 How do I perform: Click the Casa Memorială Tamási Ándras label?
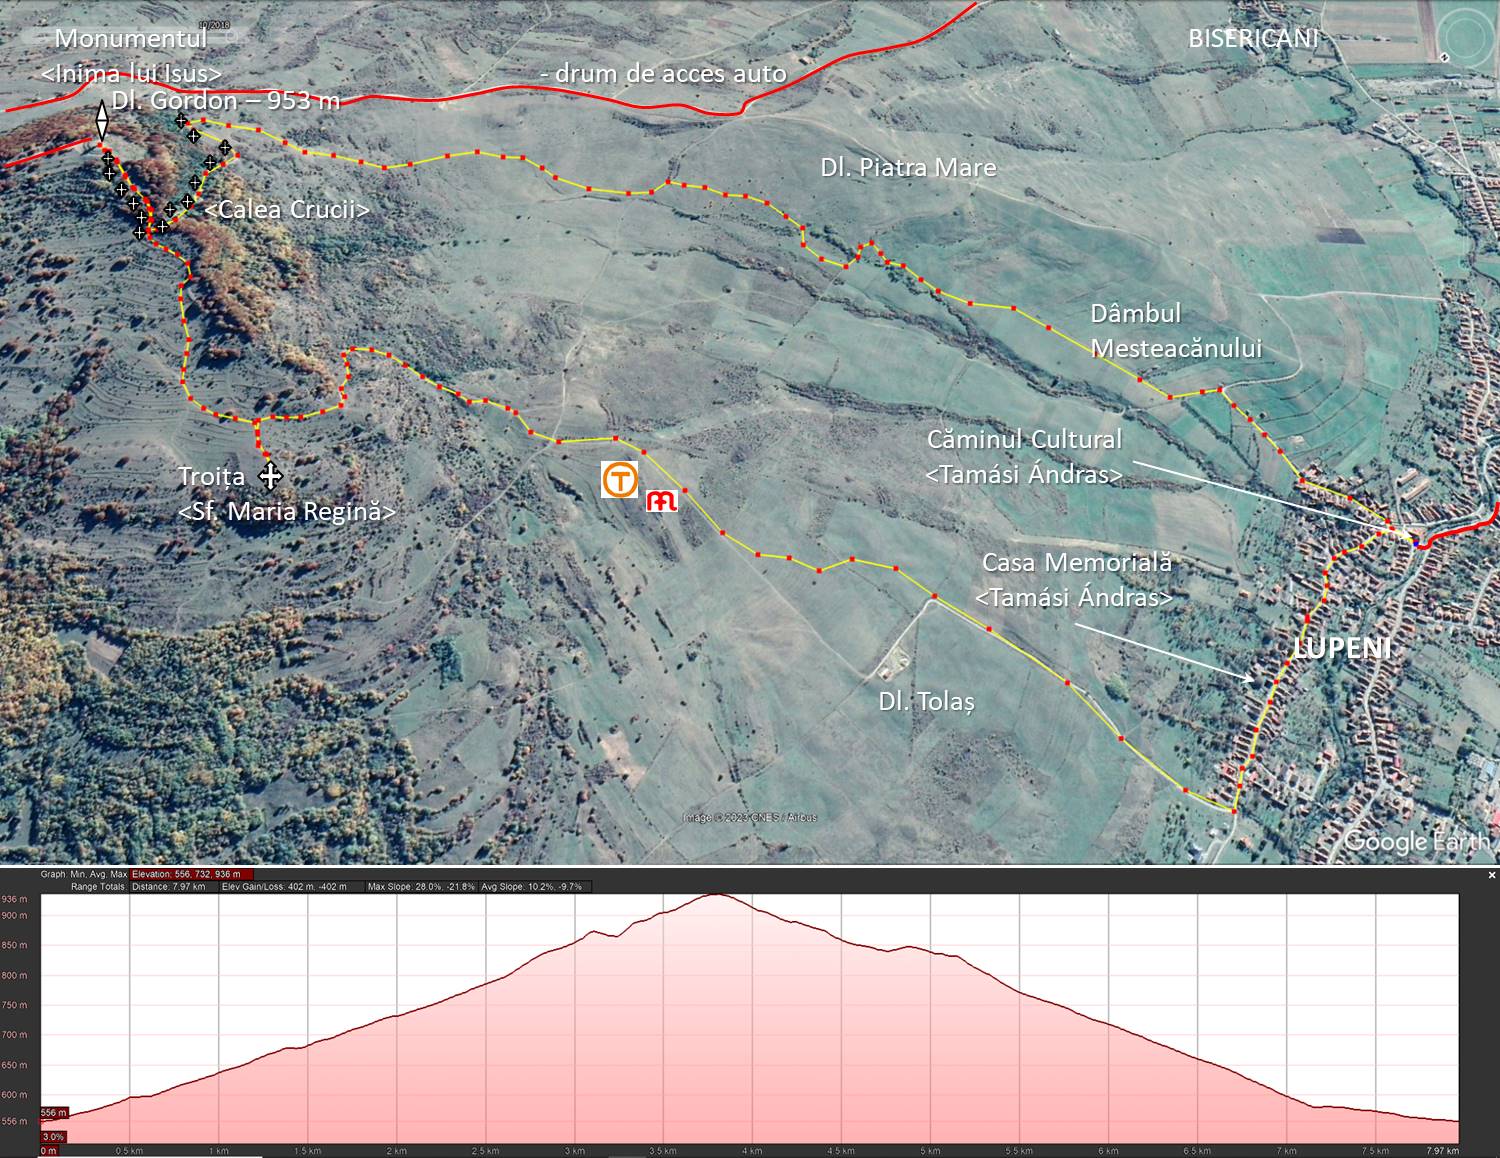click(x=1075, y=580)
